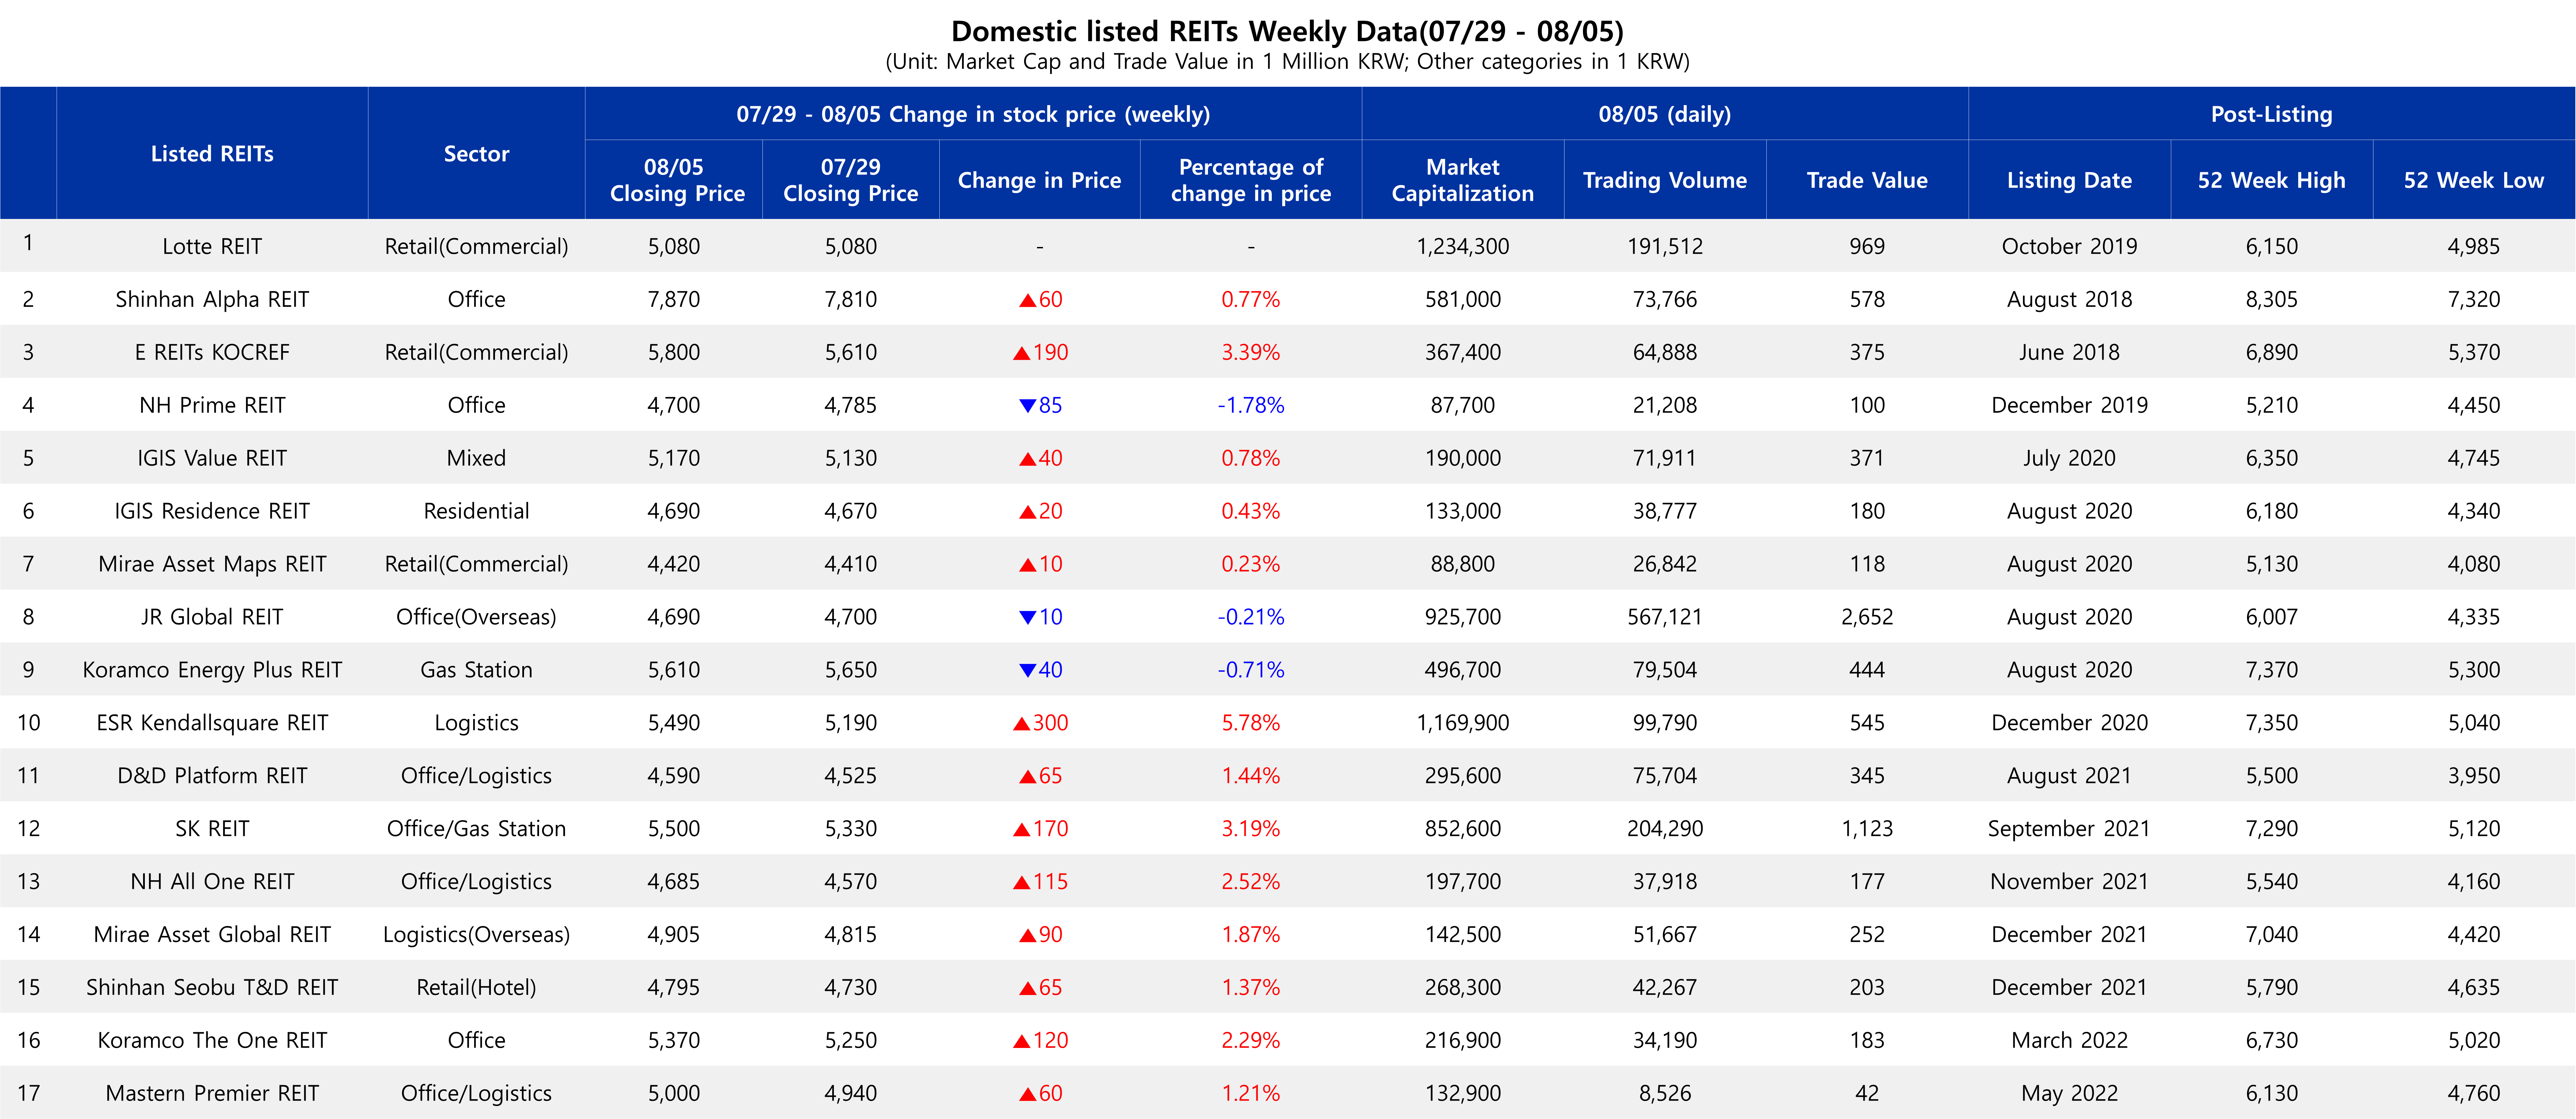
Task: Select the 3.39% change for E REITs KOCREF
Action: pos(1251,352)
